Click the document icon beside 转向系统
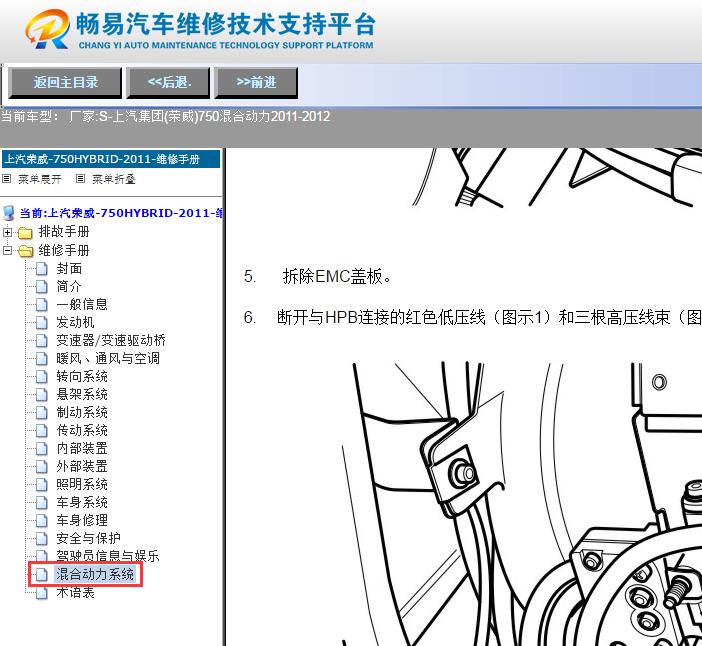This screenshot has width=702, height=646. tap(42, 376)
